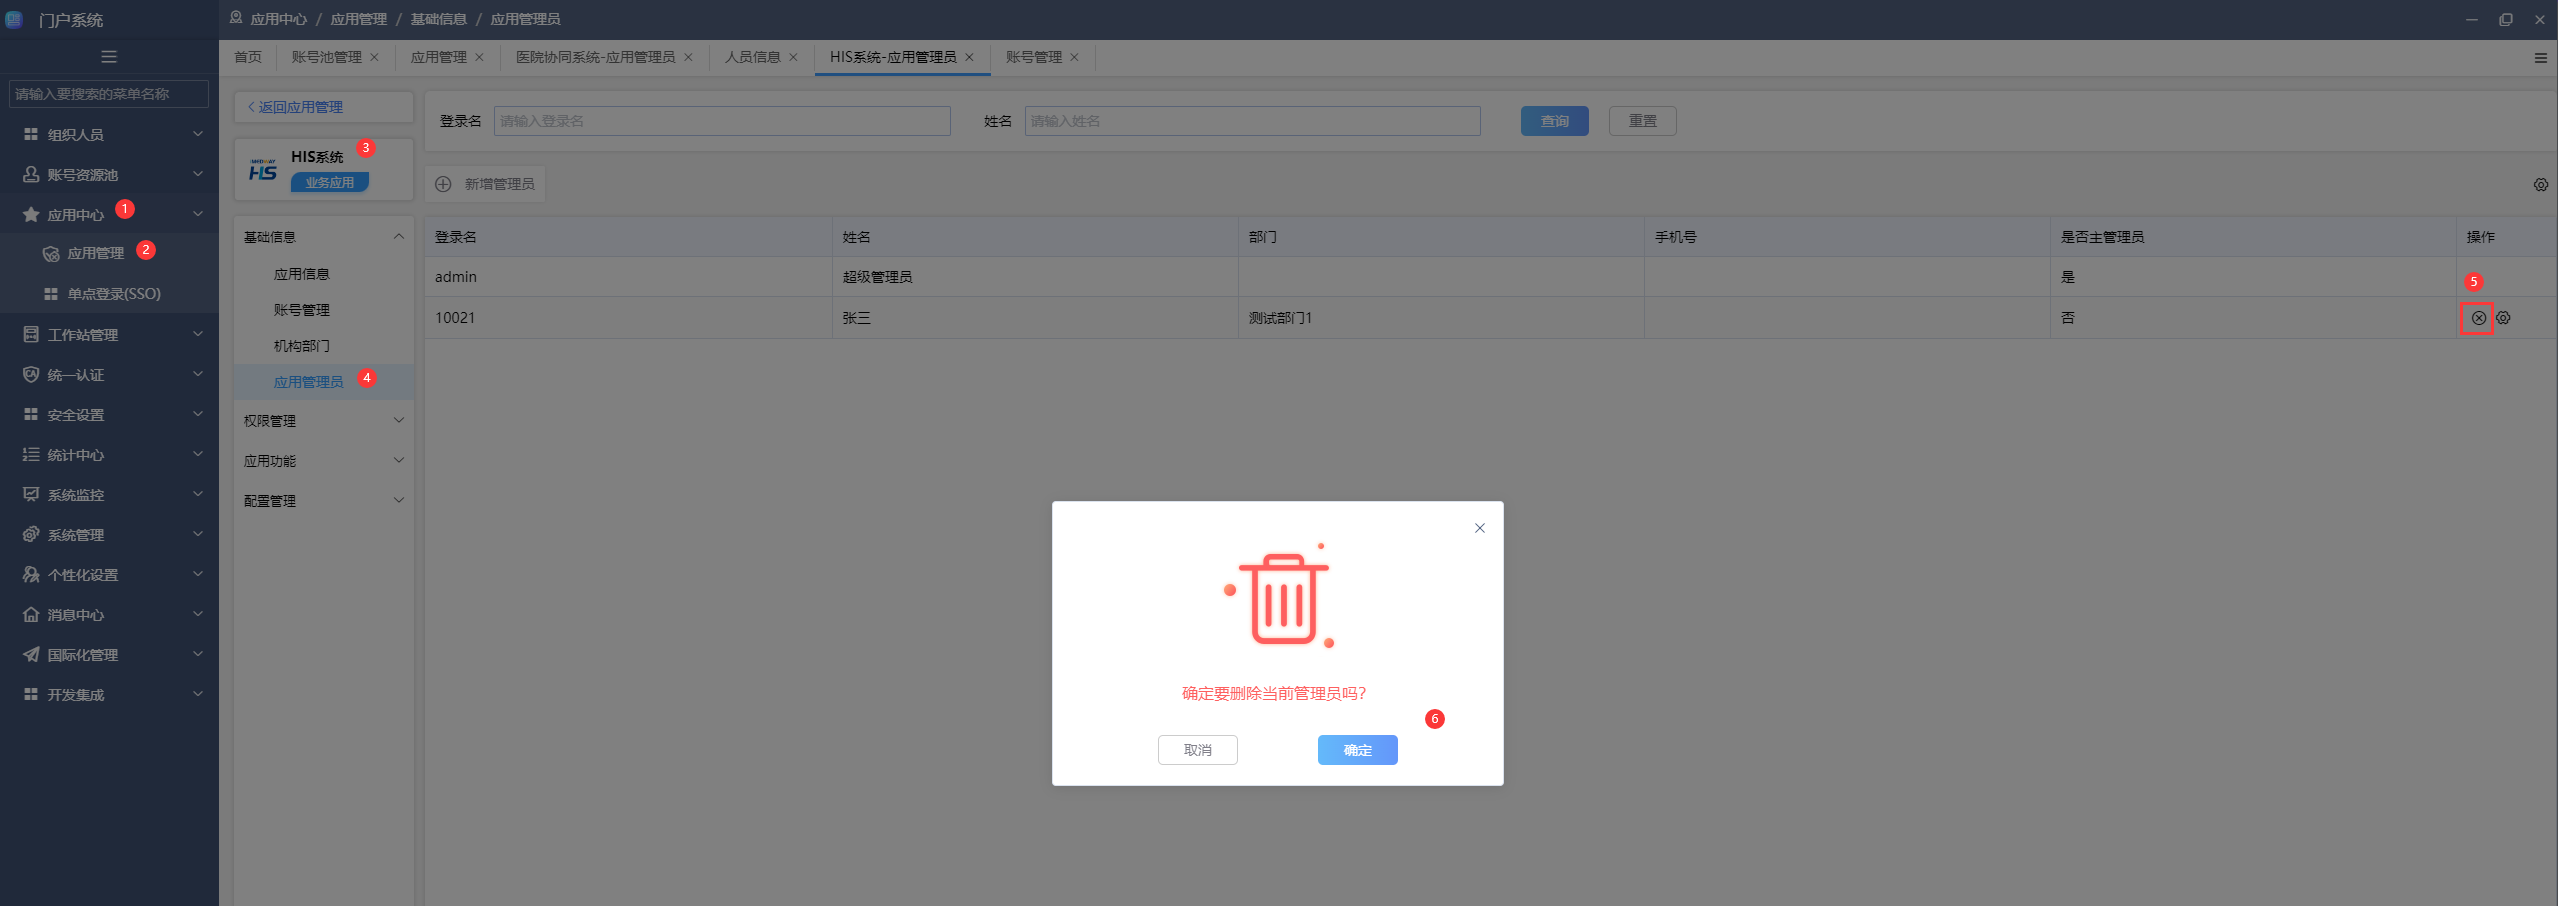
Task: Close the 医院协同系统-应用管理员 tab
Action: pos(688,57)
